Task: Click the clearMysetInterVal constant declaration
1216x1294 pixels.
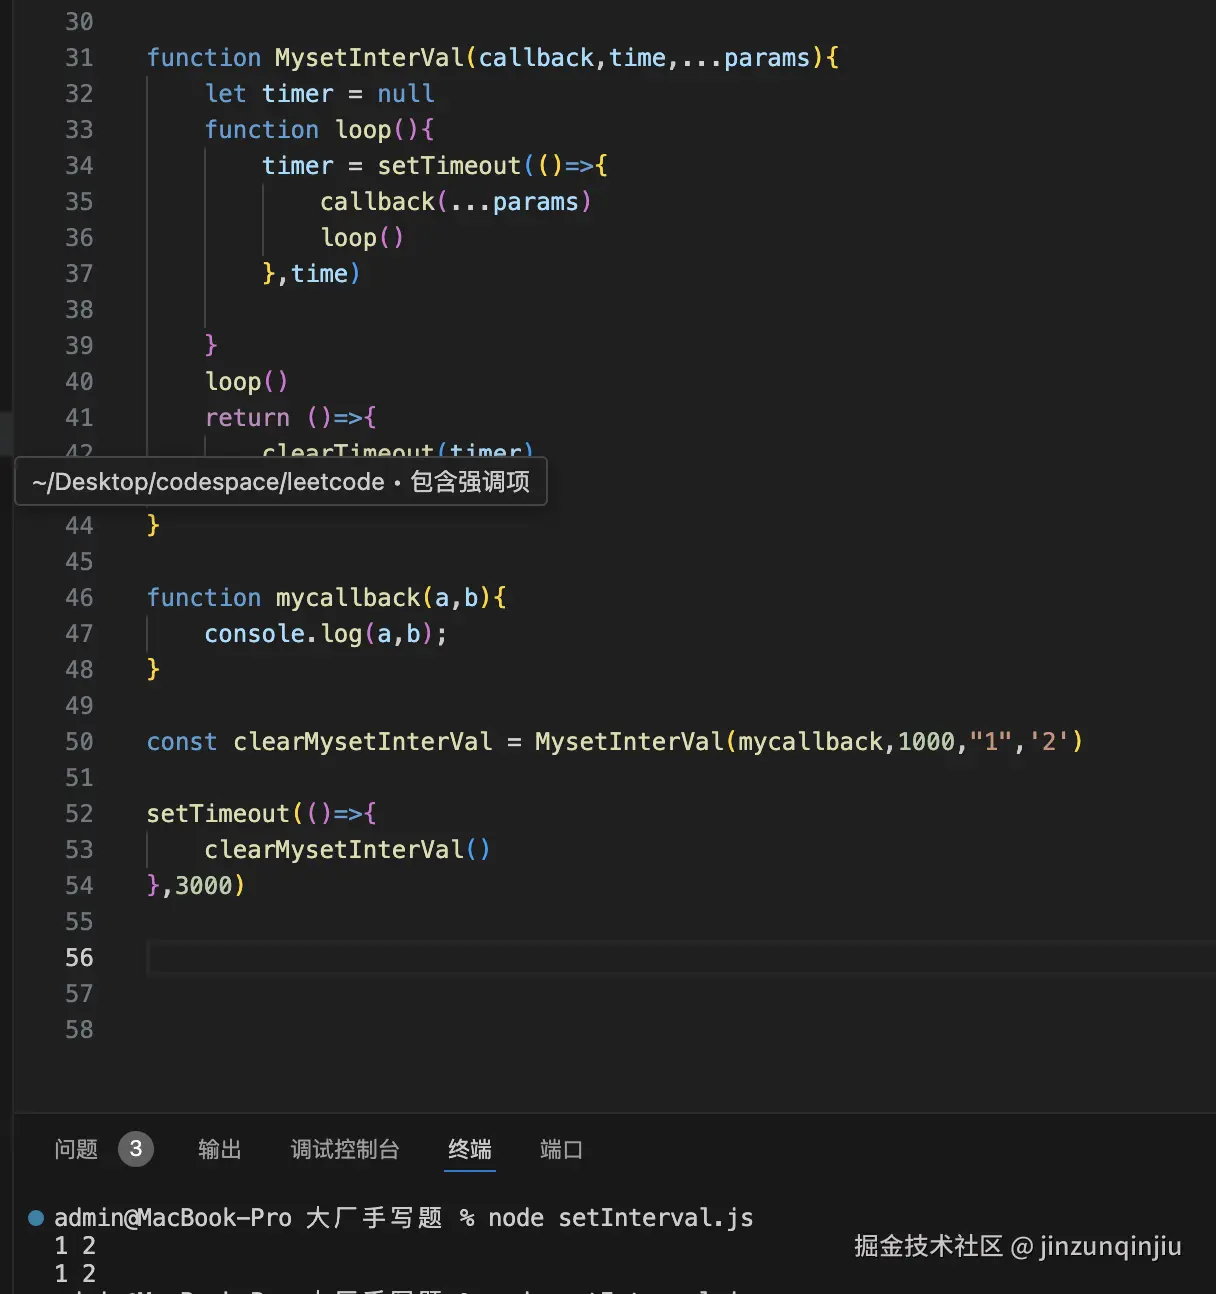Action: [362, 741]
